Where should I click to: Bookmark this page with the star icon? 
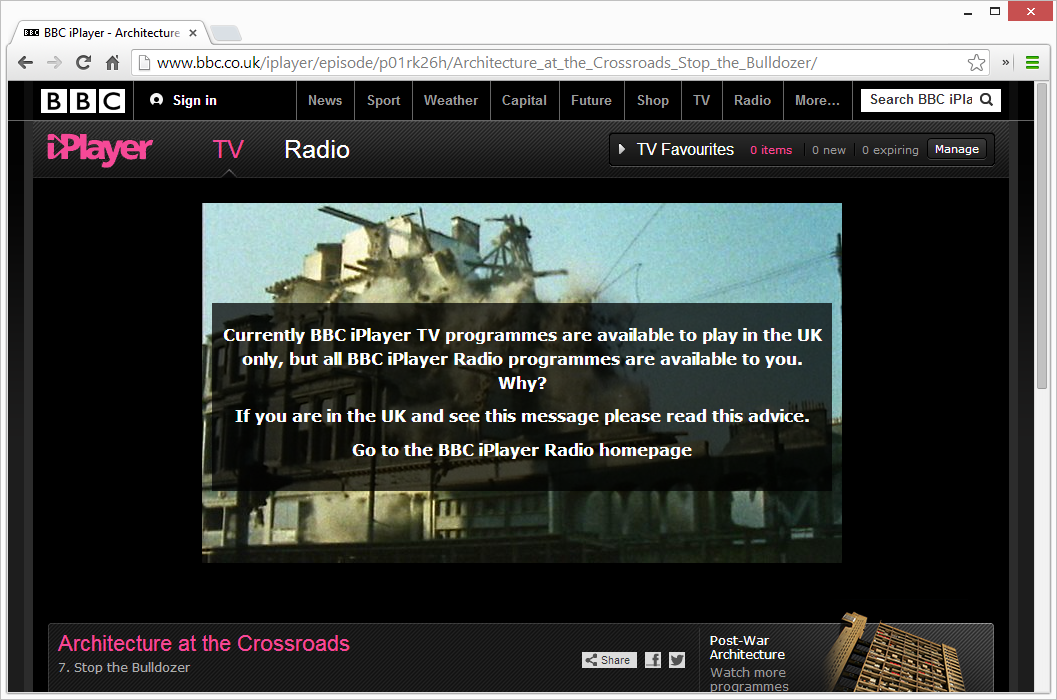[976, 63]
